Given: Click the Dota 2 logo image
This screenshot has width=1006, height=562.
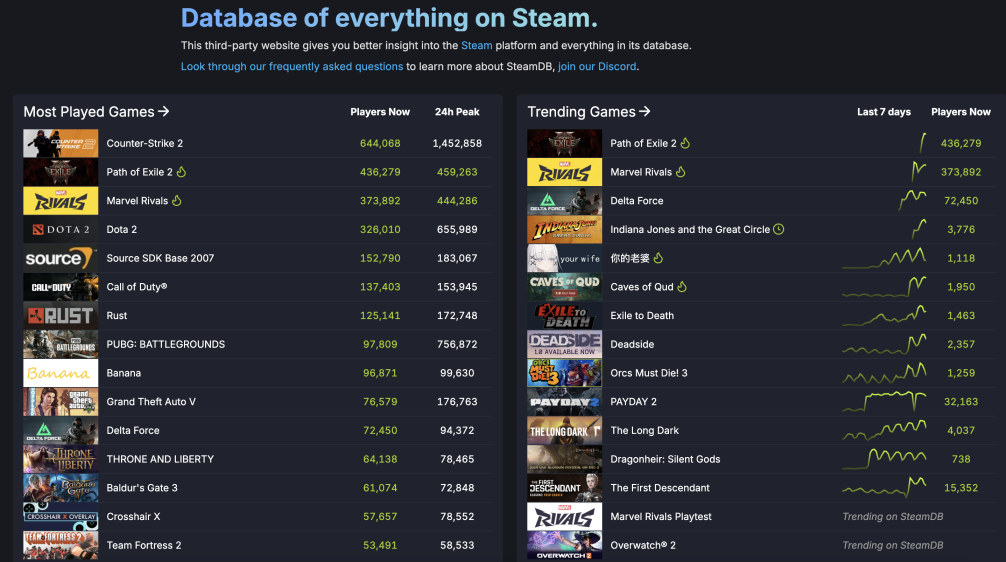Looking at the screenshot, I should (x=61, y=229).
